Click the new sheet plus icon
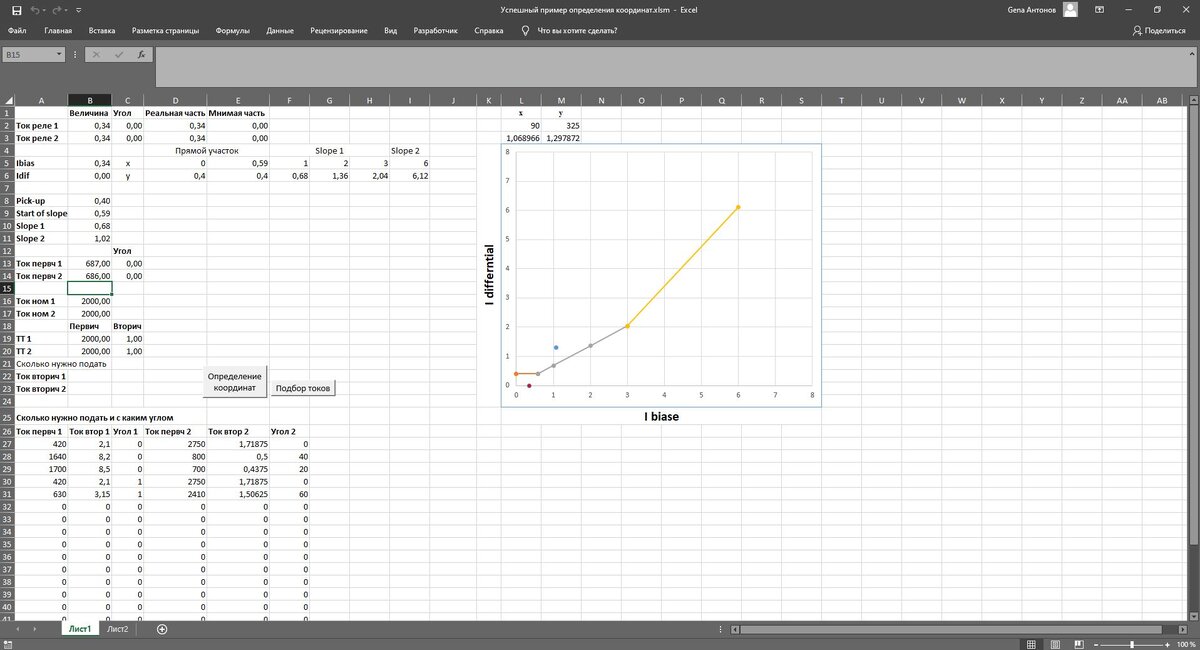1200x650 pixels. (x=160, y=629)
